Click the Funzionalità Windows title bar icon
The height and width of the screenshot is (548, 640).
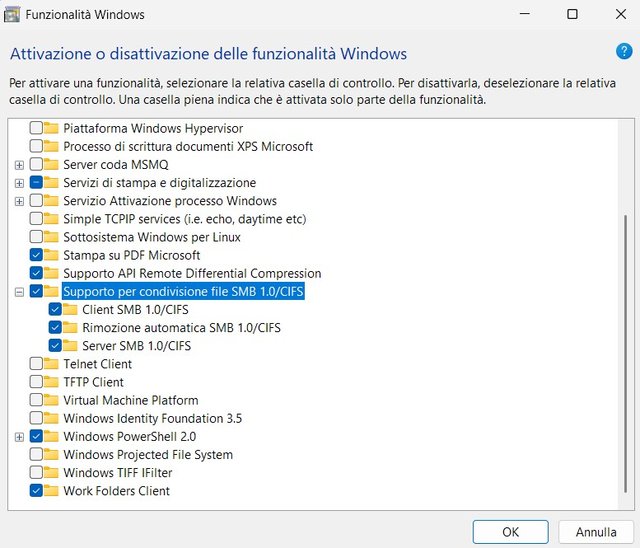pyautogui.click(x=11, y=15)
